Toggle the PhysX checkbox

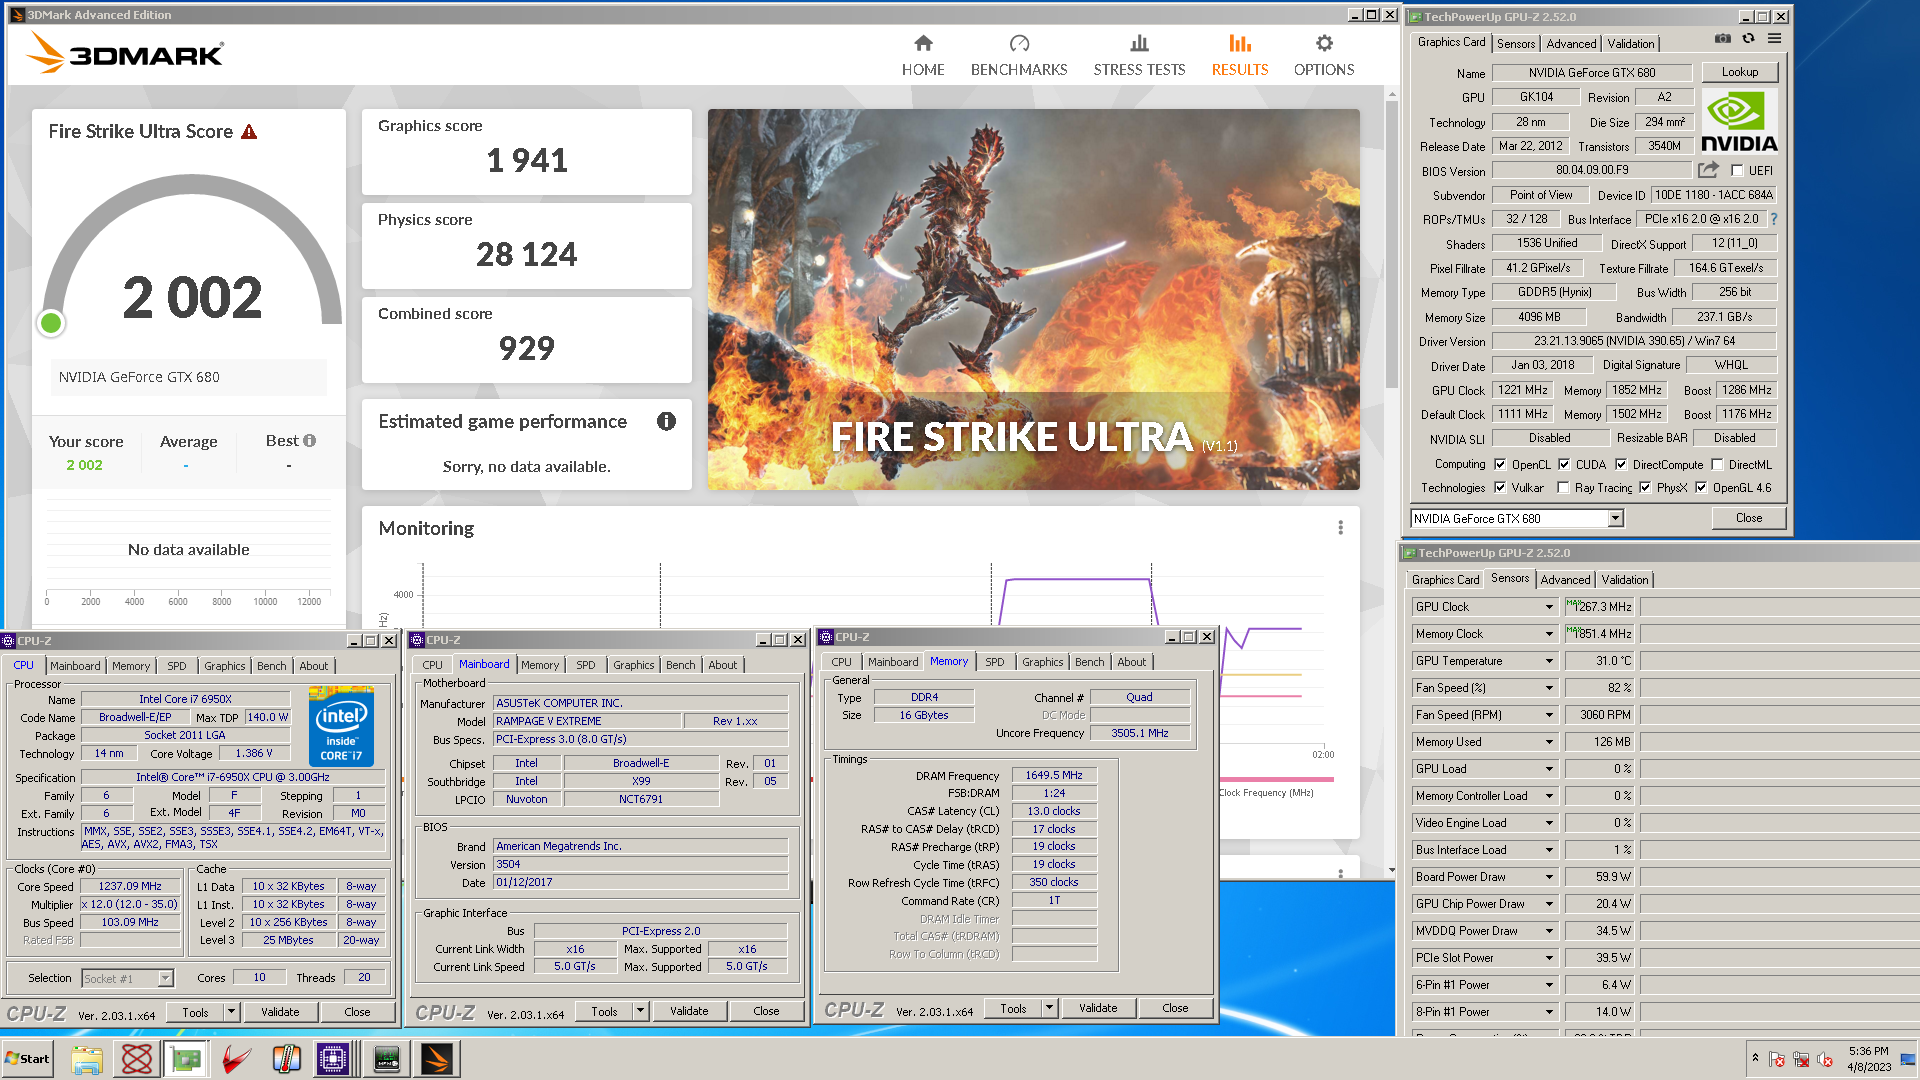pyautogui.click(x=1645, y=488)
